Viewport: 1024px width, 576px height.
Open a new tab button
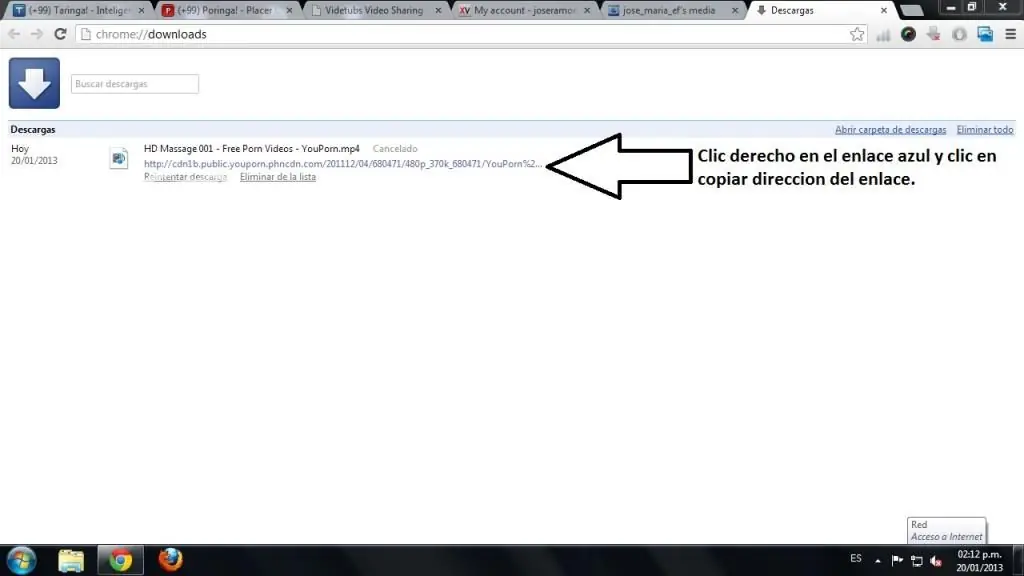point(912,10)
